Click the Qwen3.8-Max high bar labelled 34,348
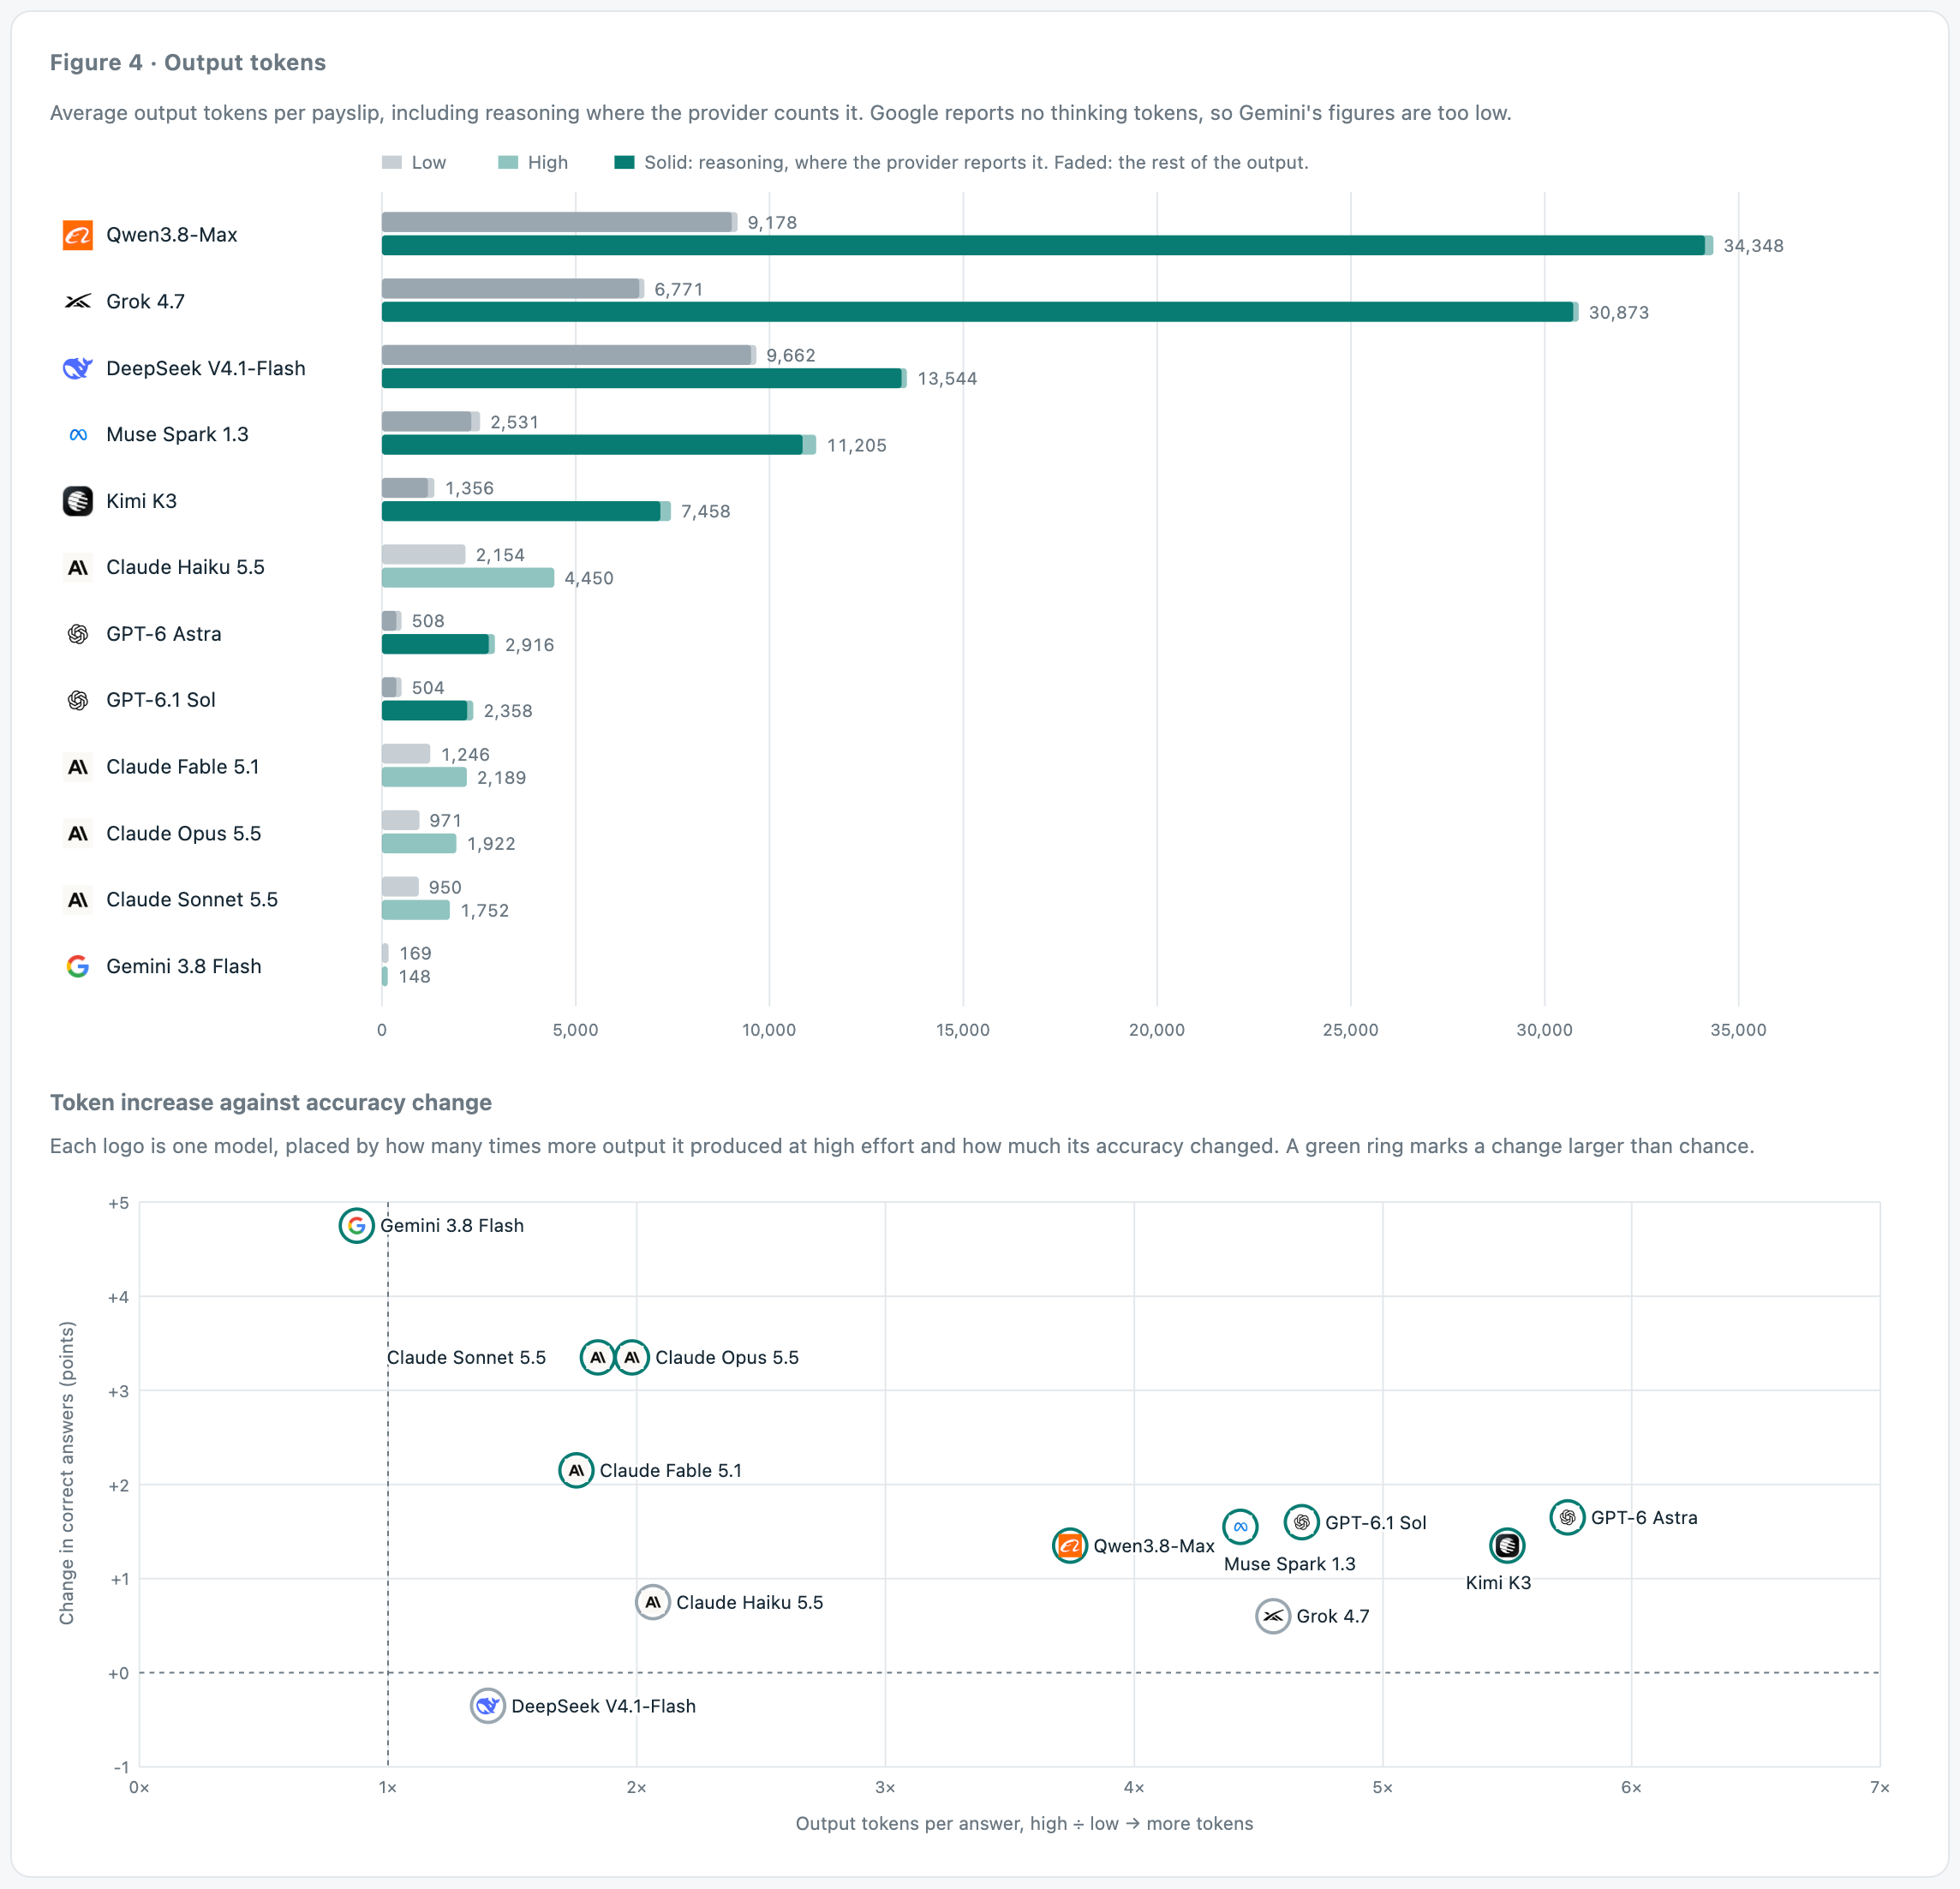 [1047, 245]
